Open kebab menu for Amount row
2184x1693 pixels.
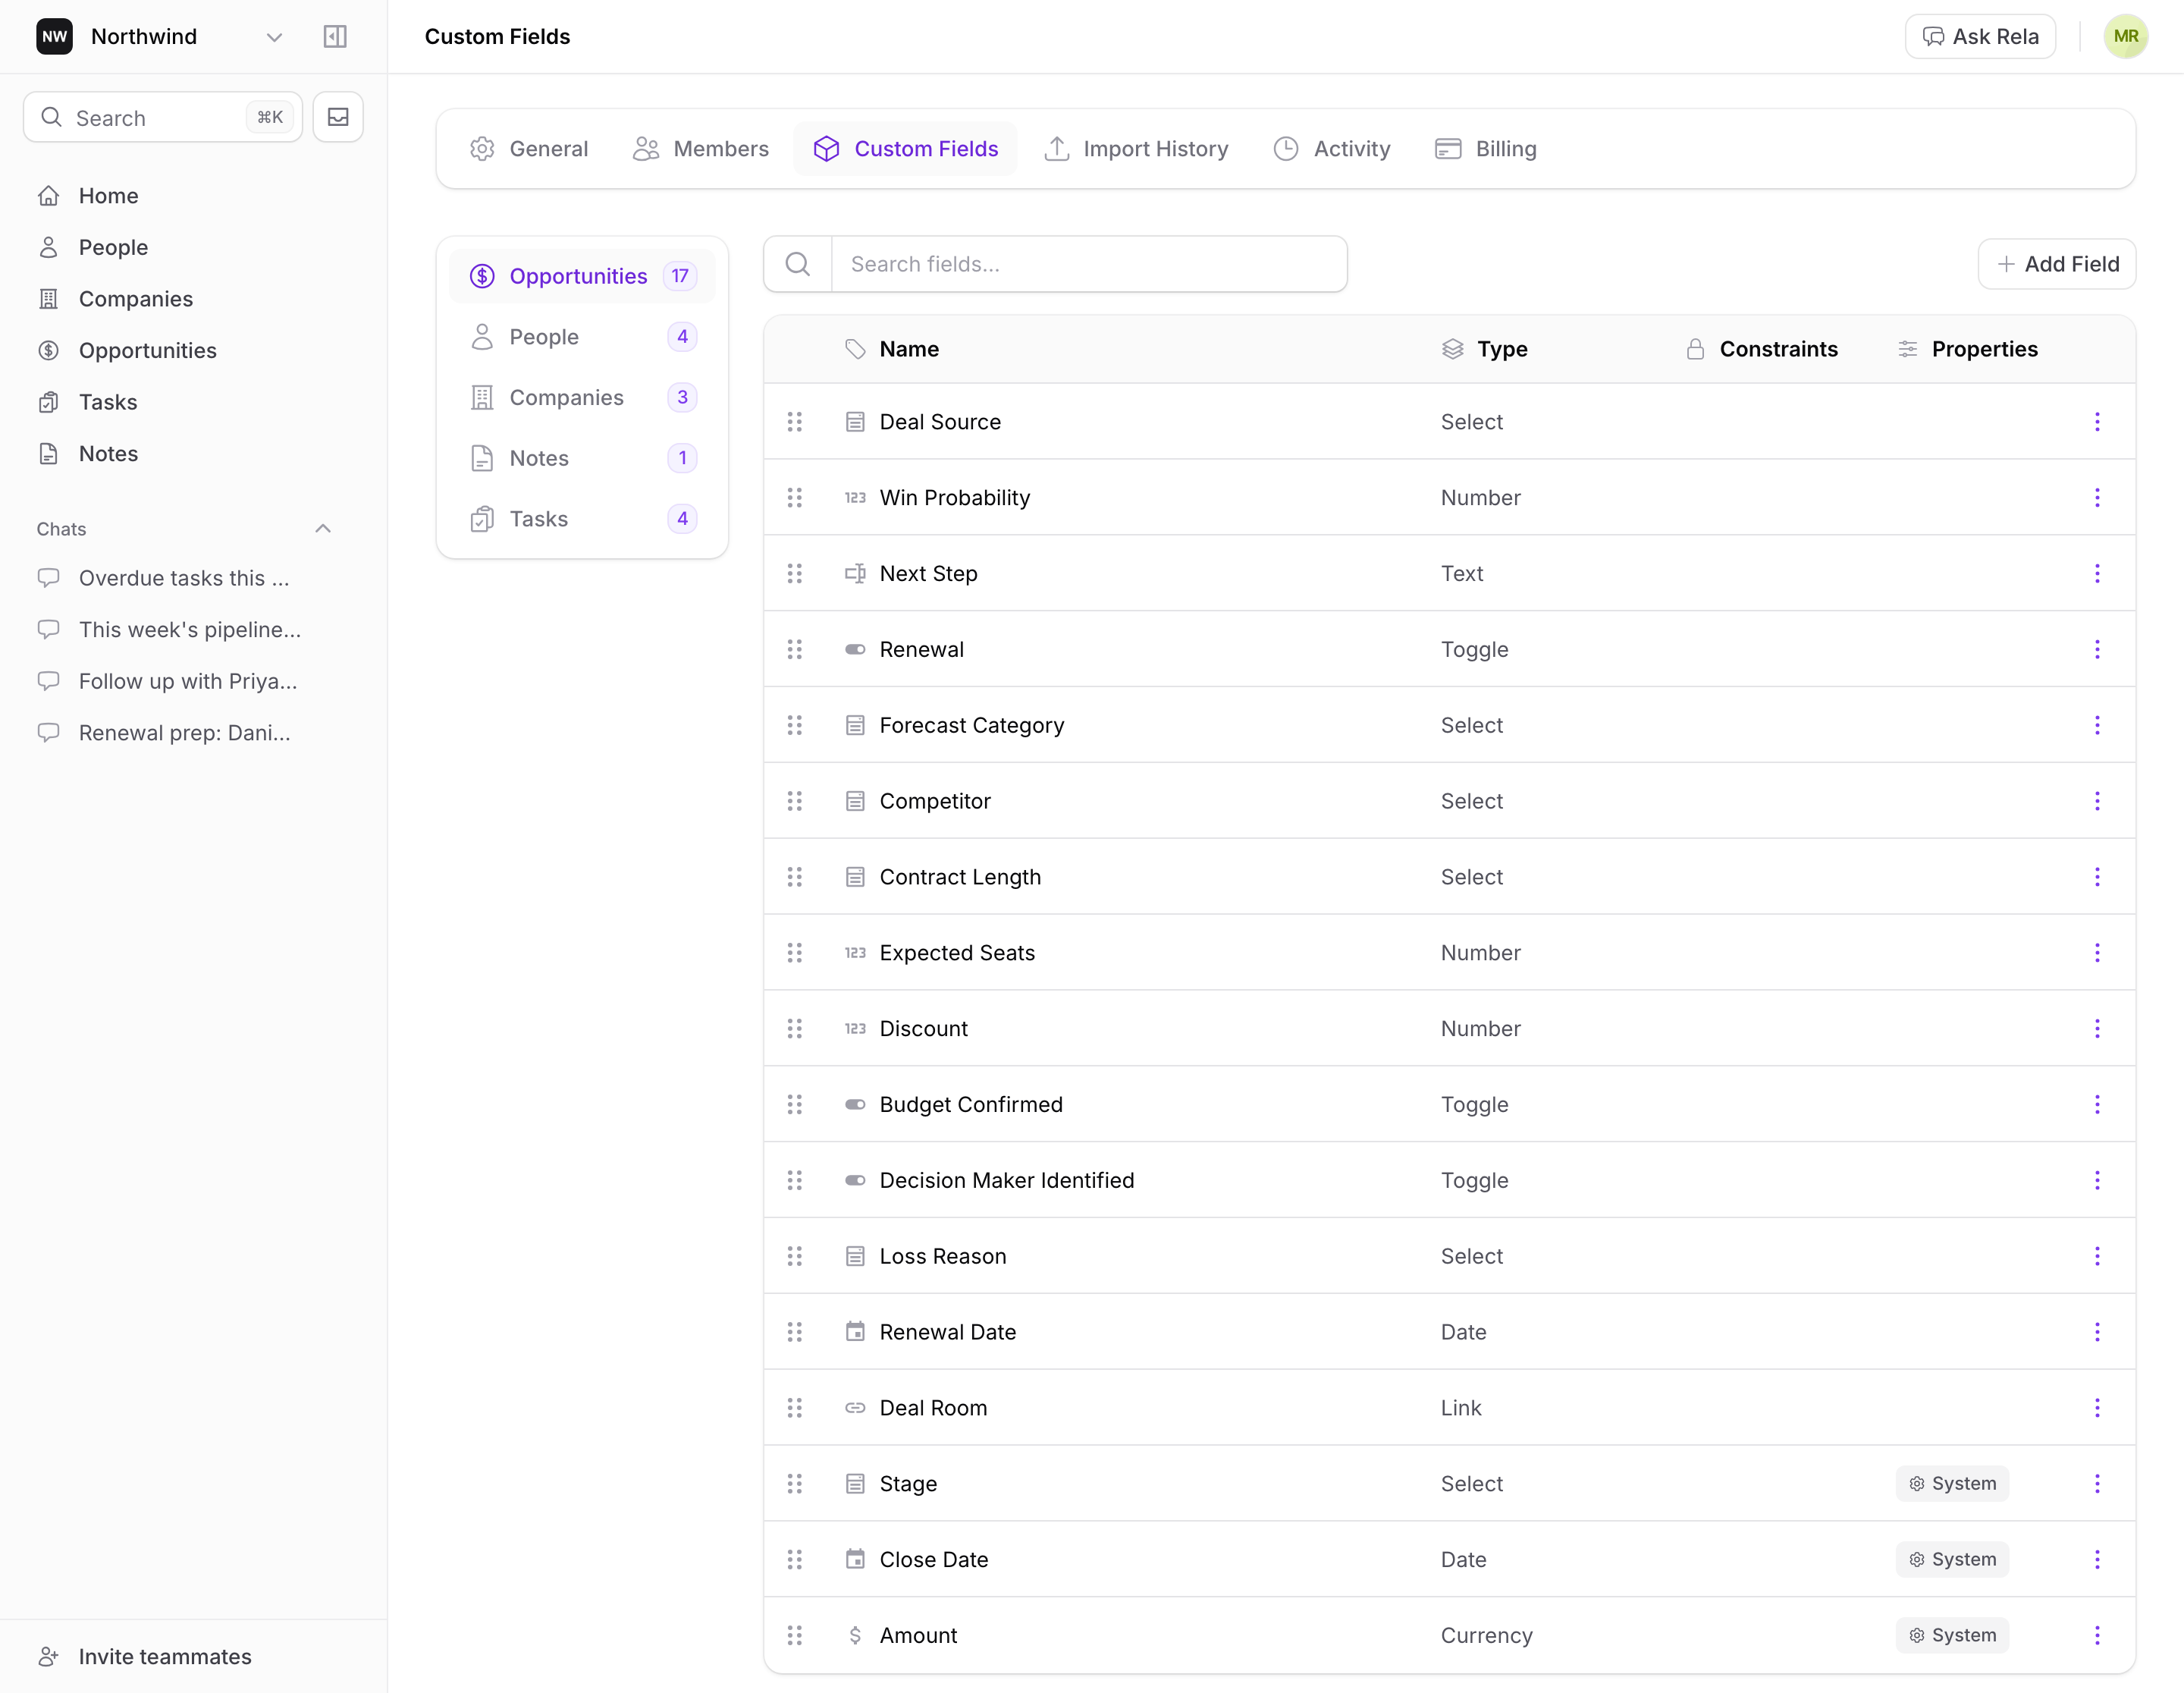[x=2097, y=1636]
